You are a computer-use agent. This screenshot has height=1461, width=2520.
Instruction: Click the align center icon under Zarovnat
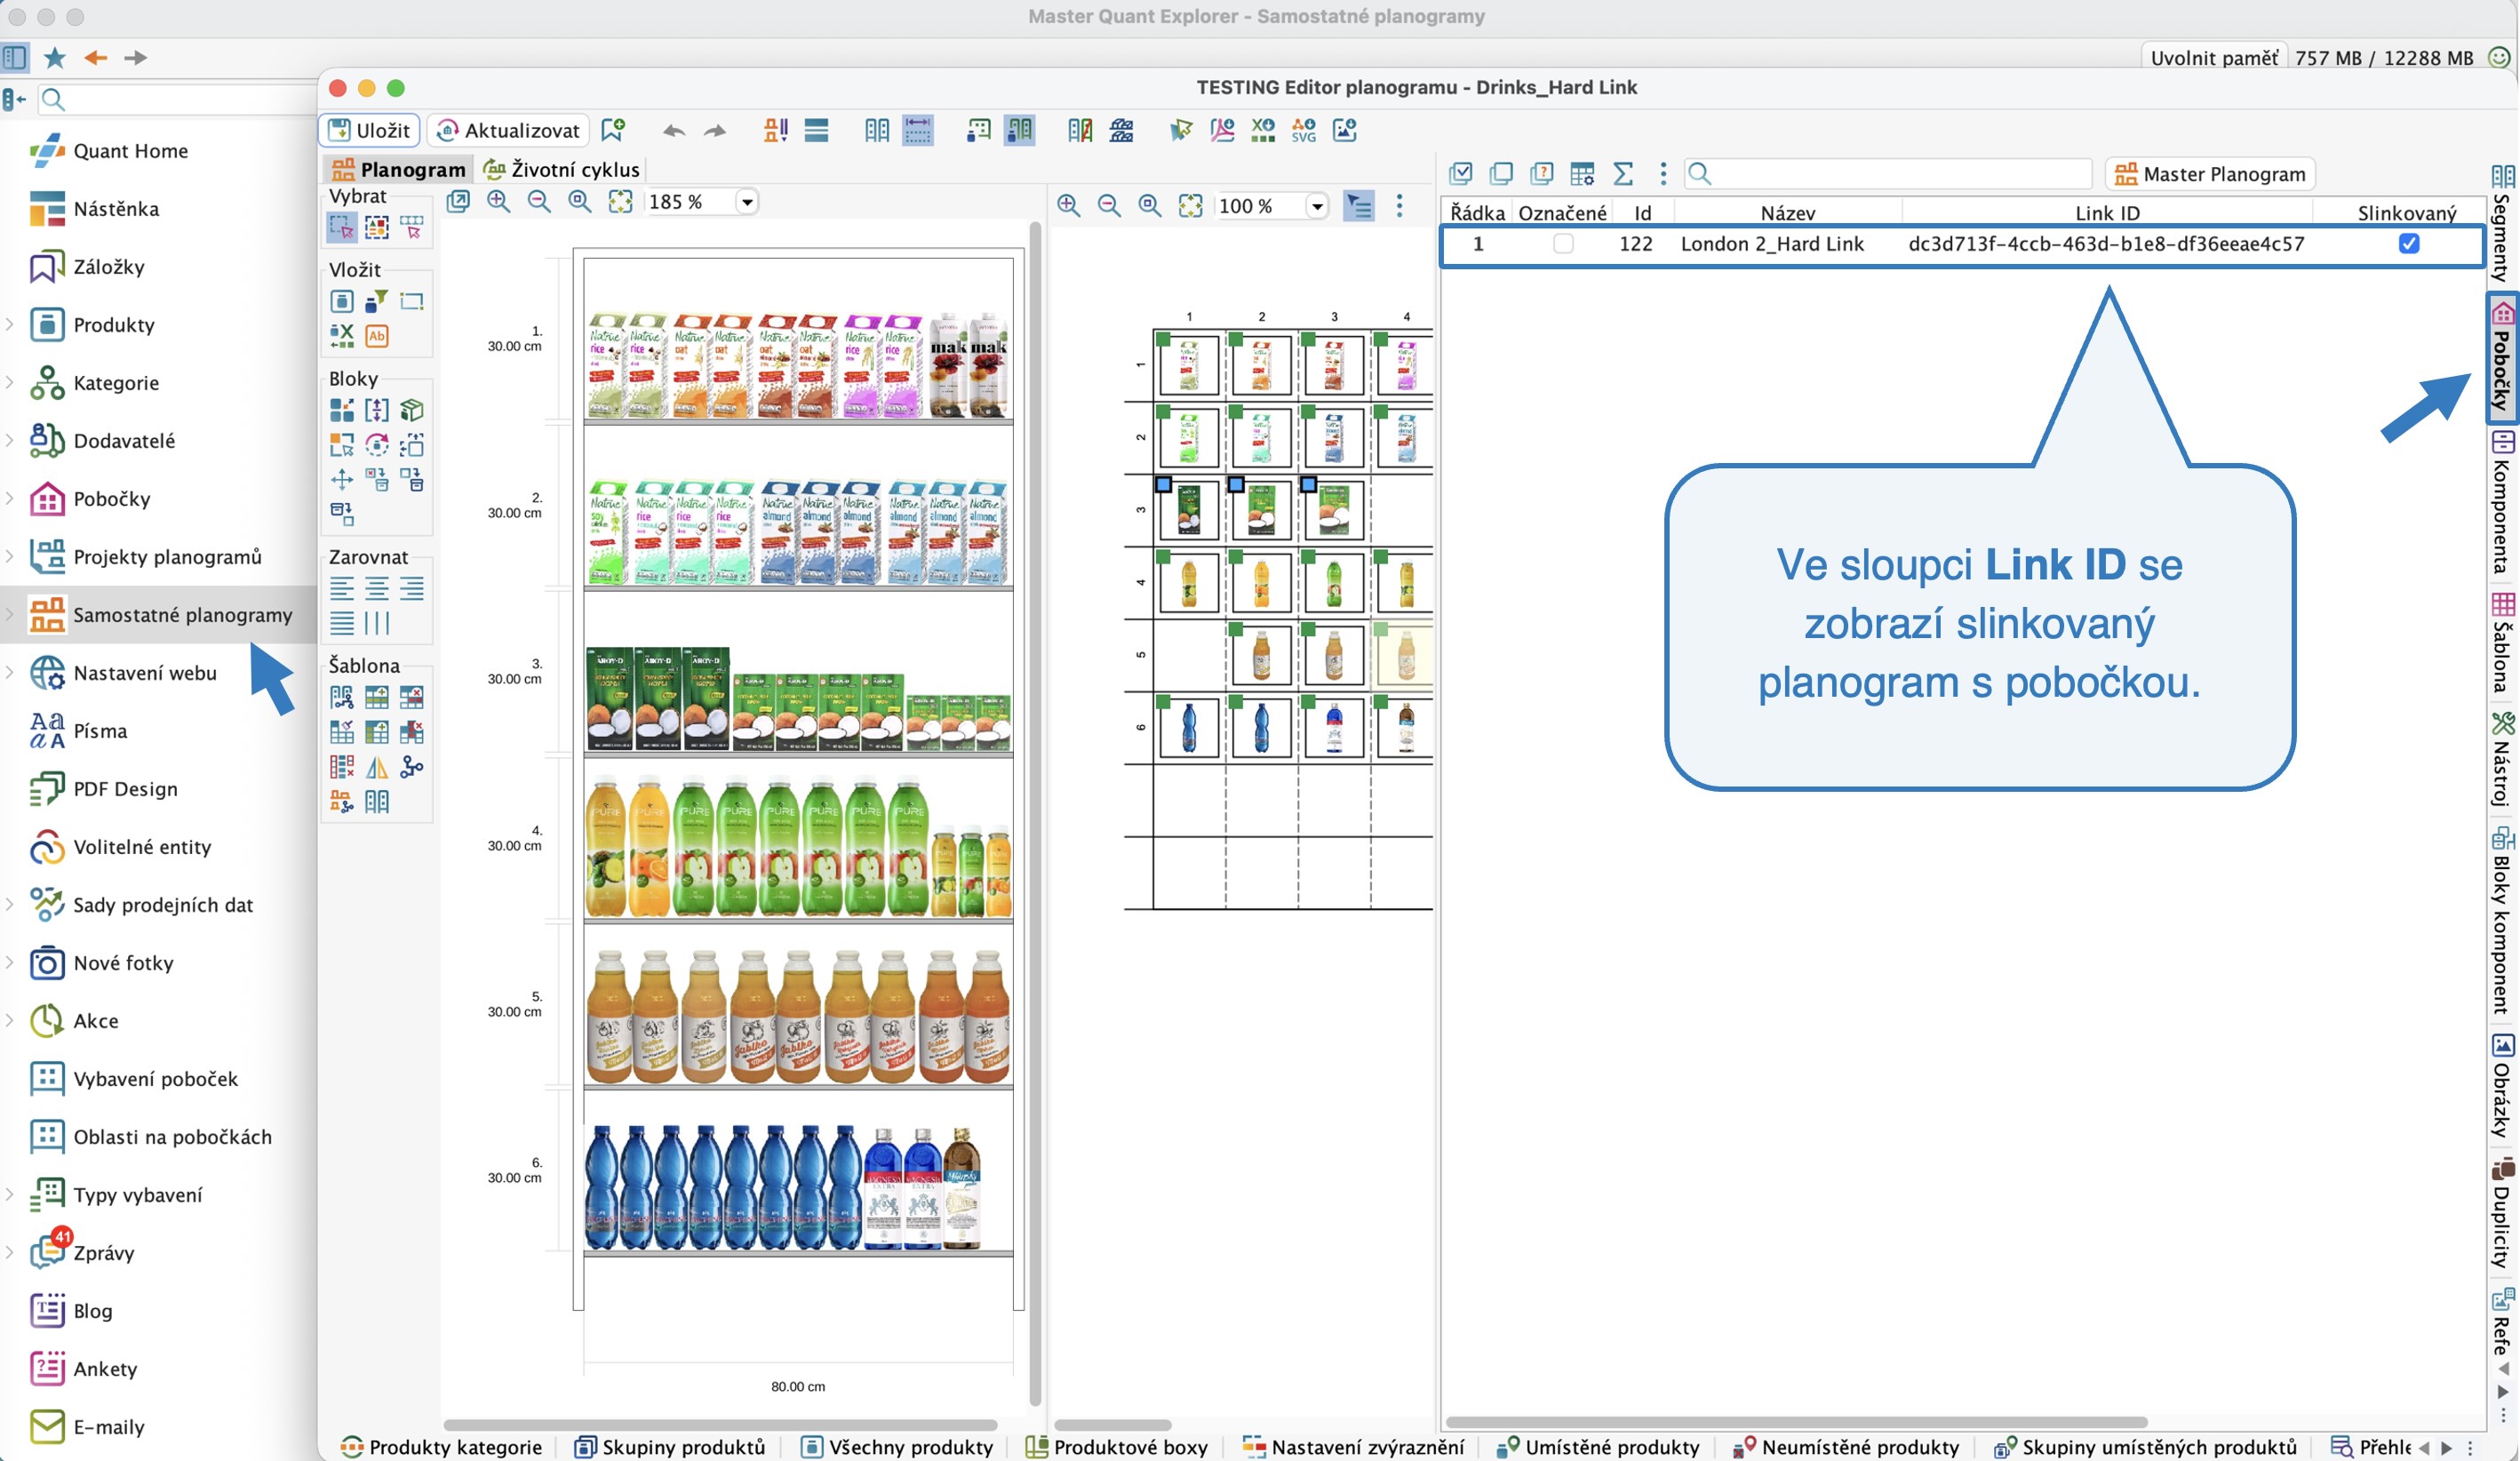point(377,588)
